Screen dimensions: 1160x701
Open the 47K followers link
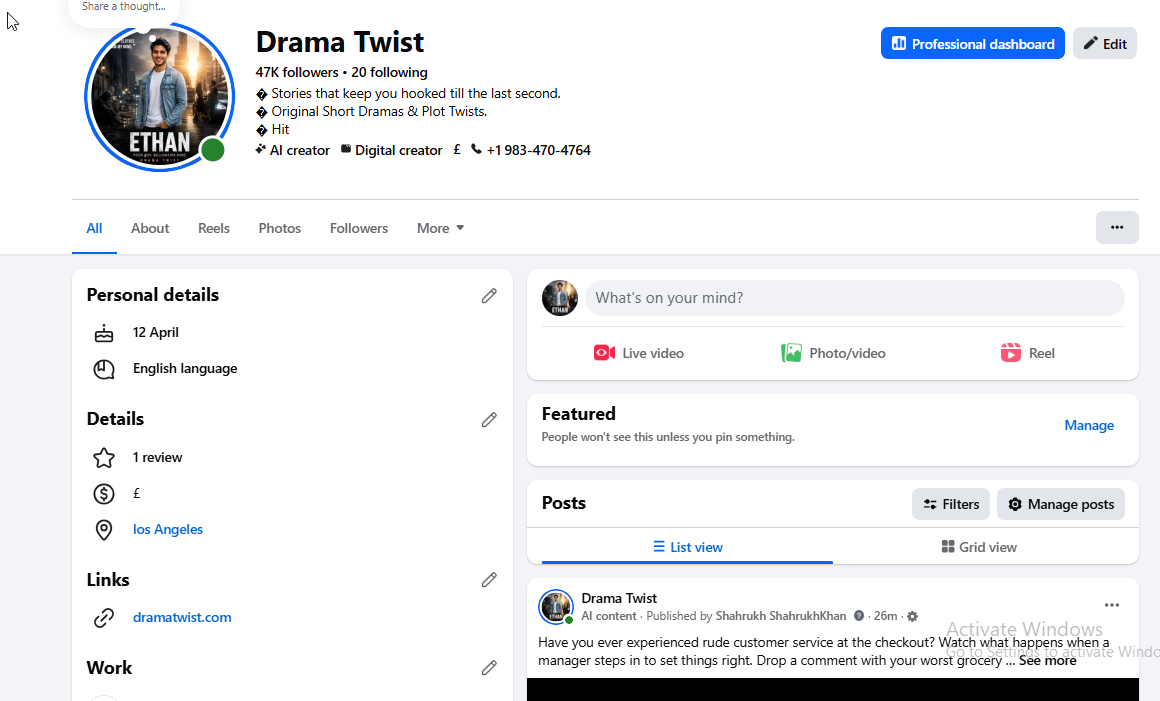297,72
